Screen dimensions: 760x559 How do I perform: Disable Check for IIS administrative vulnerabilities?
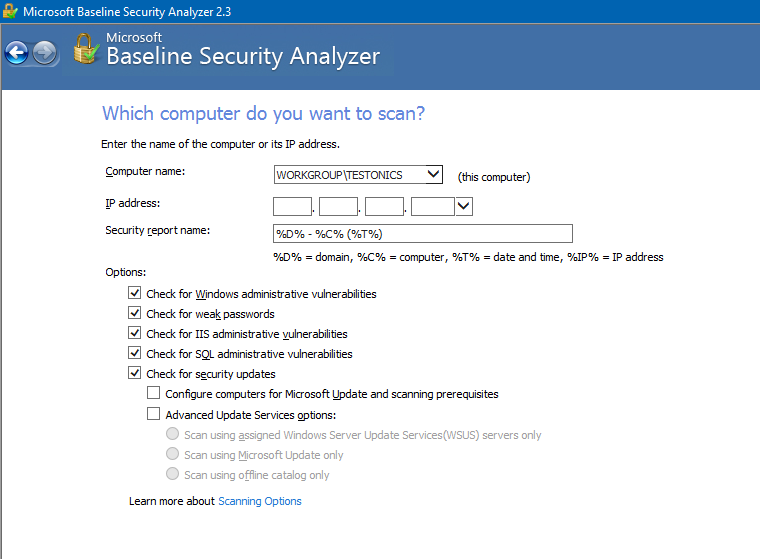pos(135,334)
